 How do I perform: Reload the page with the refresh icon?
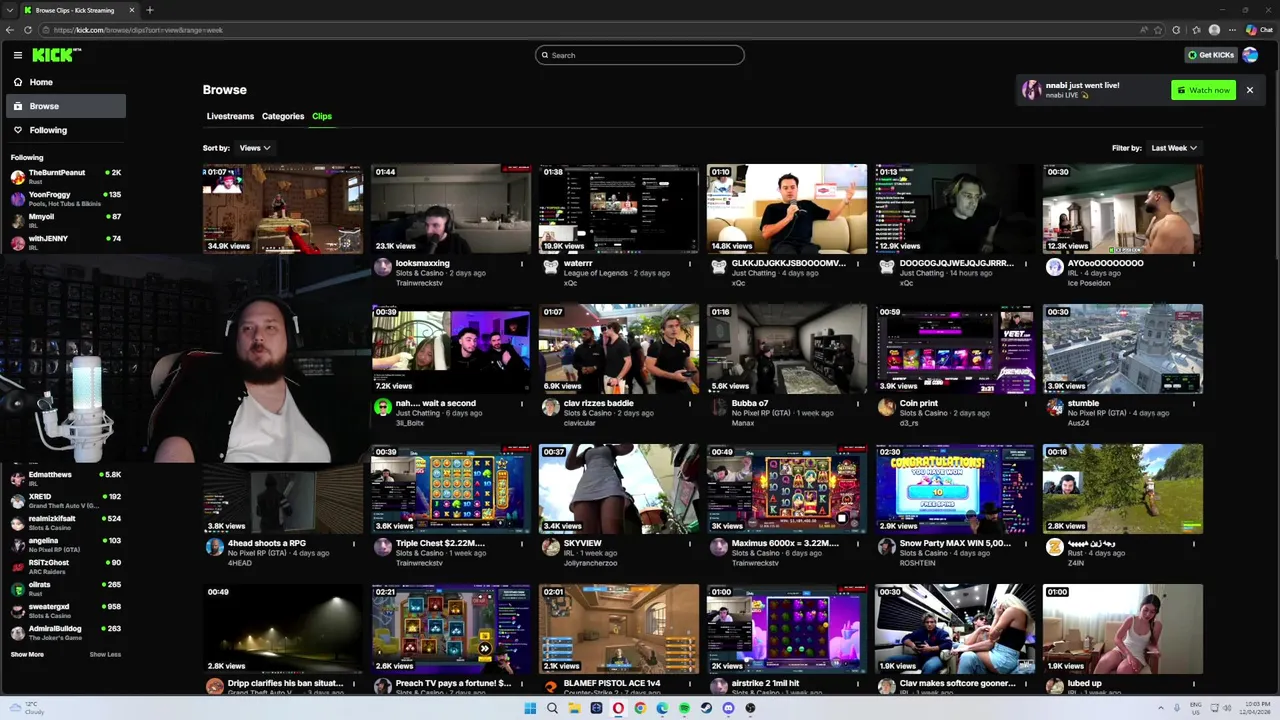[x=28, y=30]
